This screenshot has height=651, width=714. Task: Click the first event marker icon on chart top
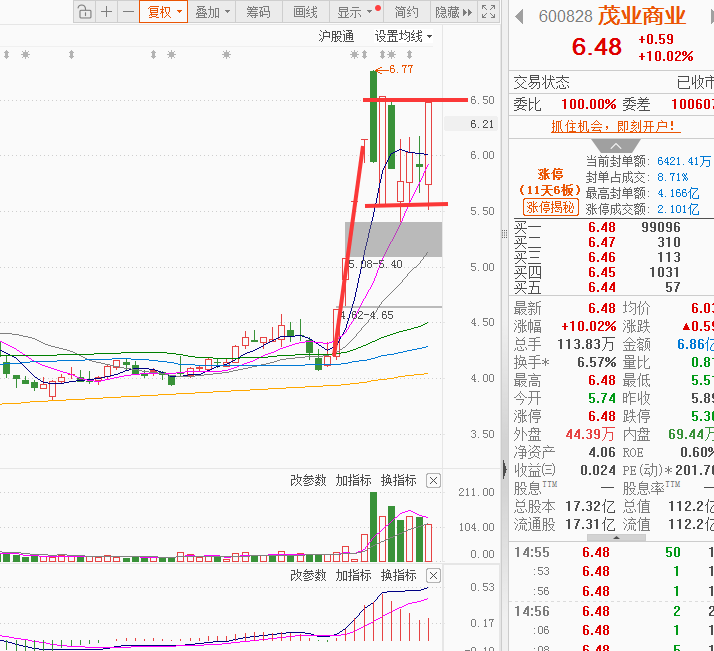coord(6,55)
